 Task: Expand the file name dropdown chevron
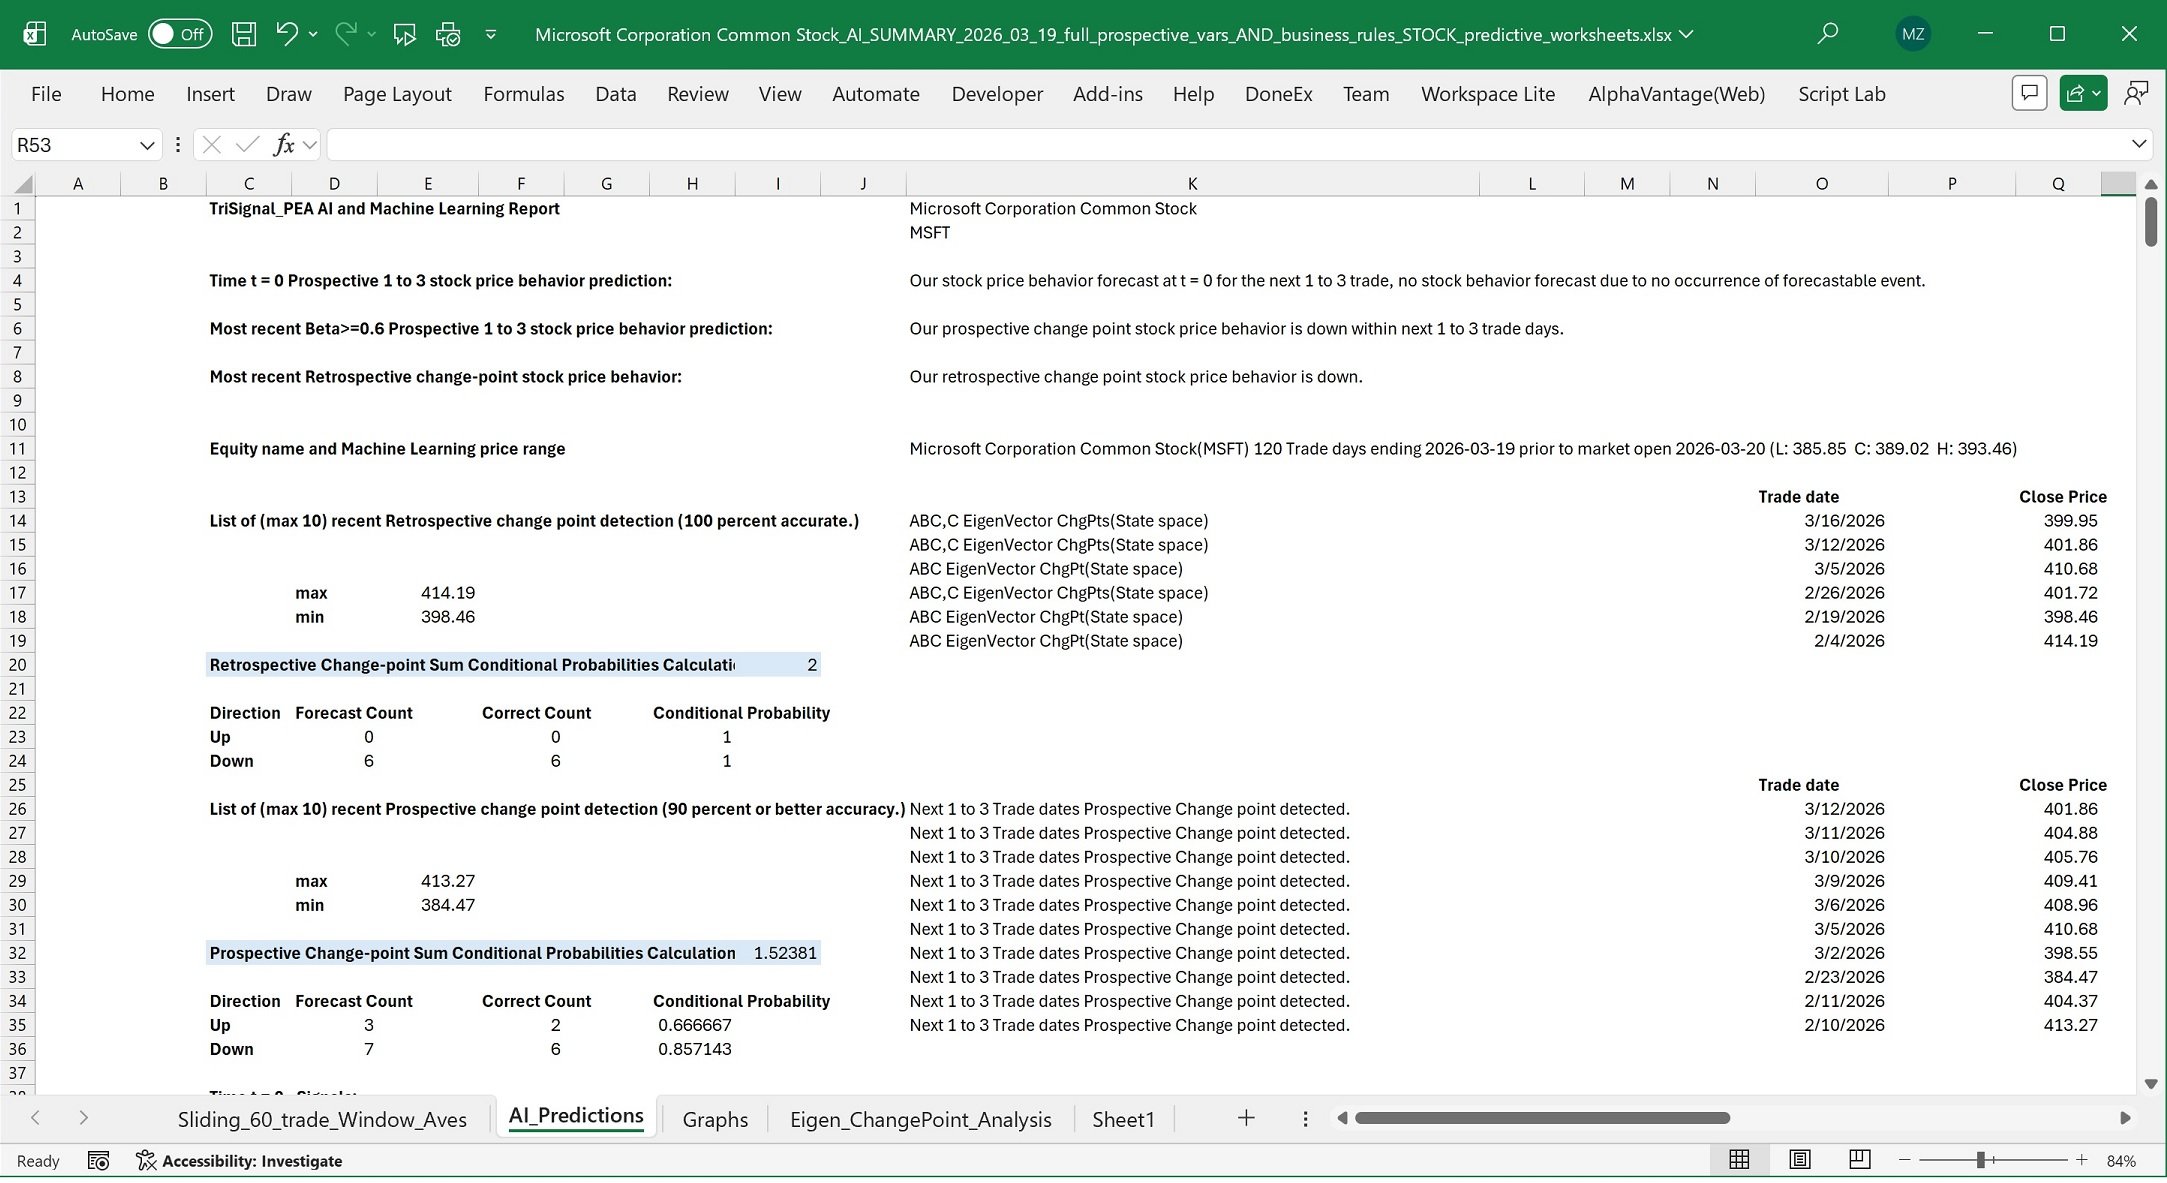point(1687,34)
